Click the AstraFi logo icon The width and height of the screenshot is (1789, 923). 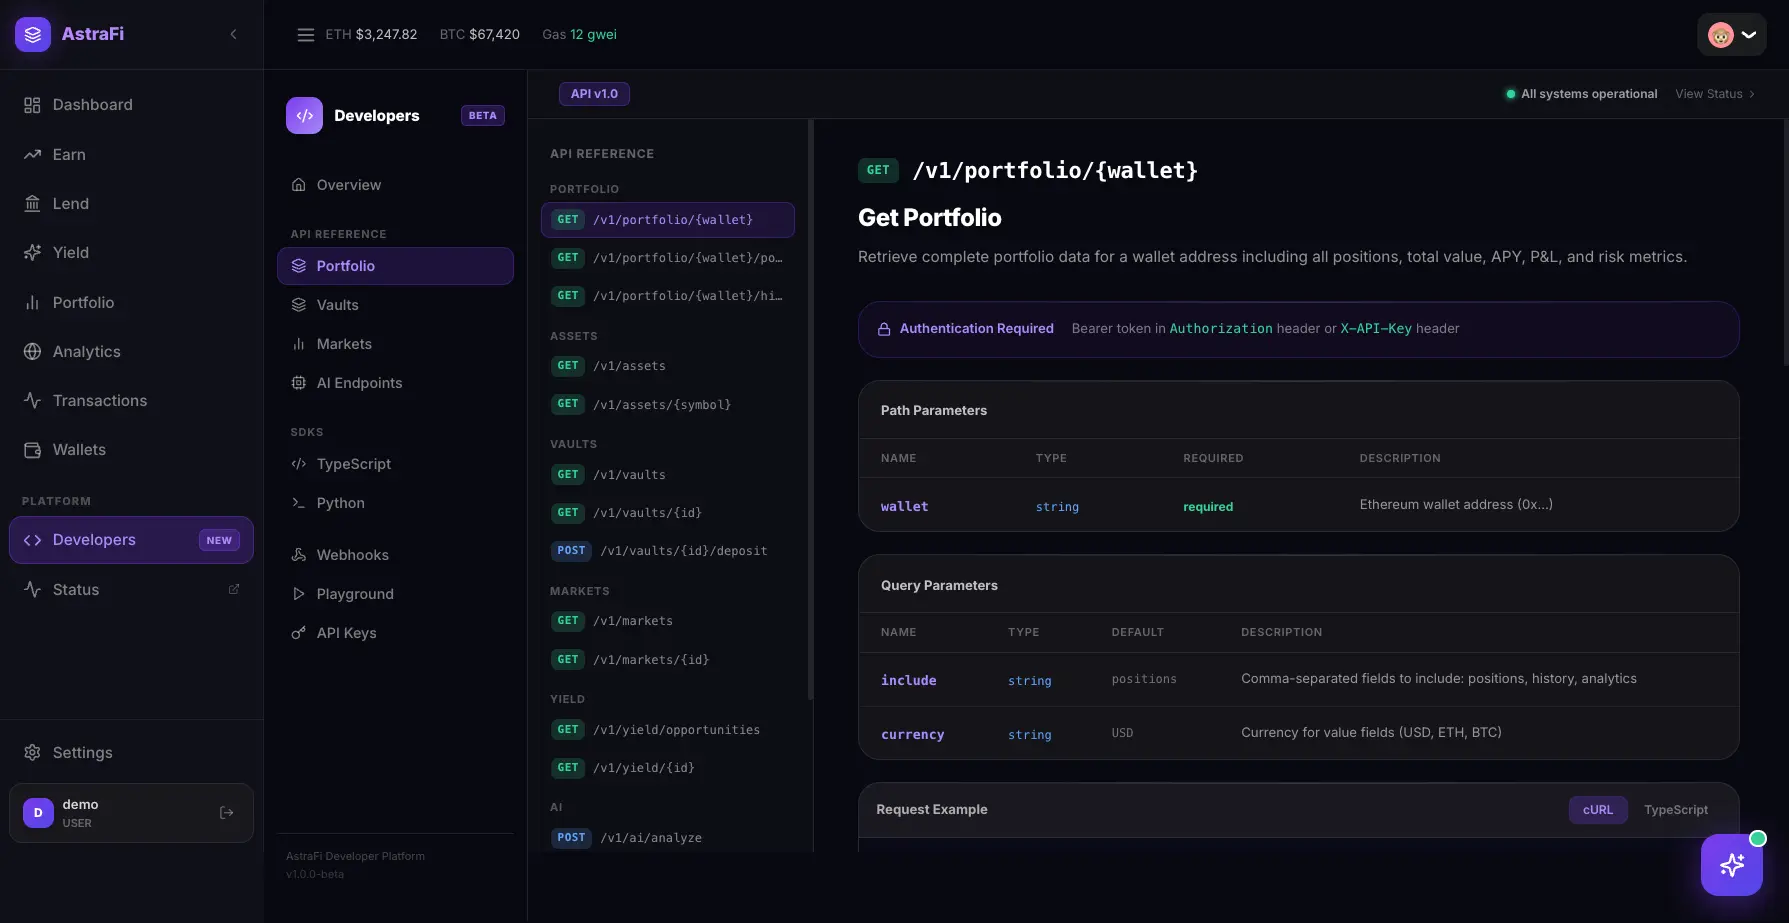[x=33, y=34]
